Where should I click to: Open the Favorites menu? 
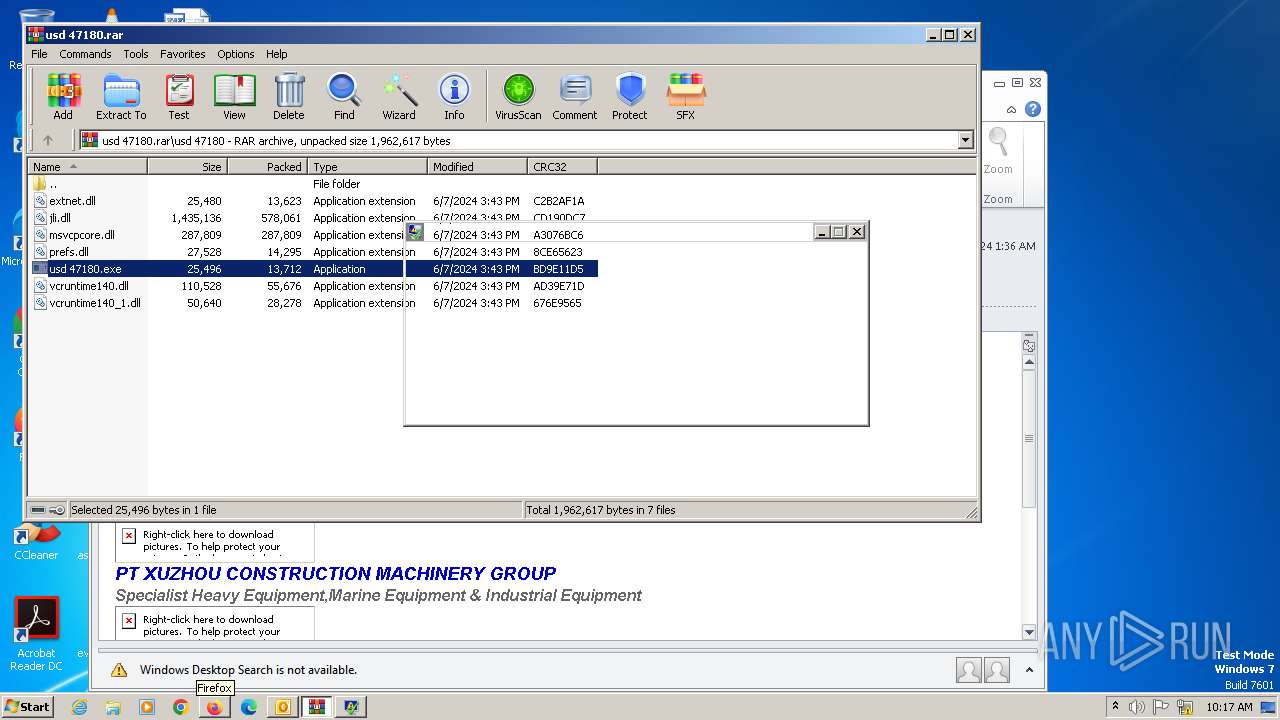tap(183, 54)
